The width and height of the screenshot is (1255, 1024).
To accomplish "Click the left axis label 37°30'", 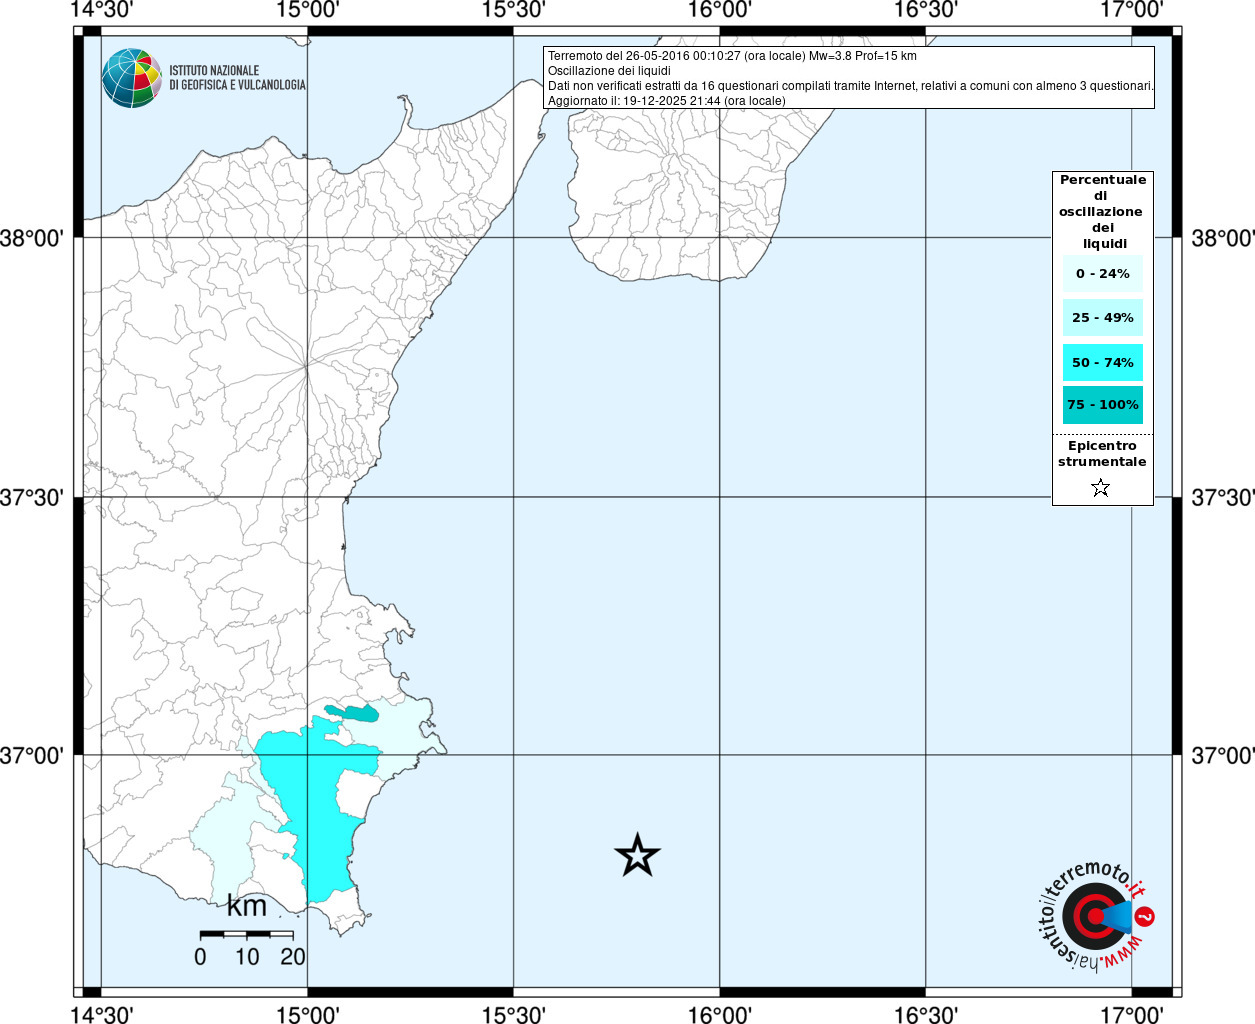I will [x=32, y=497].
